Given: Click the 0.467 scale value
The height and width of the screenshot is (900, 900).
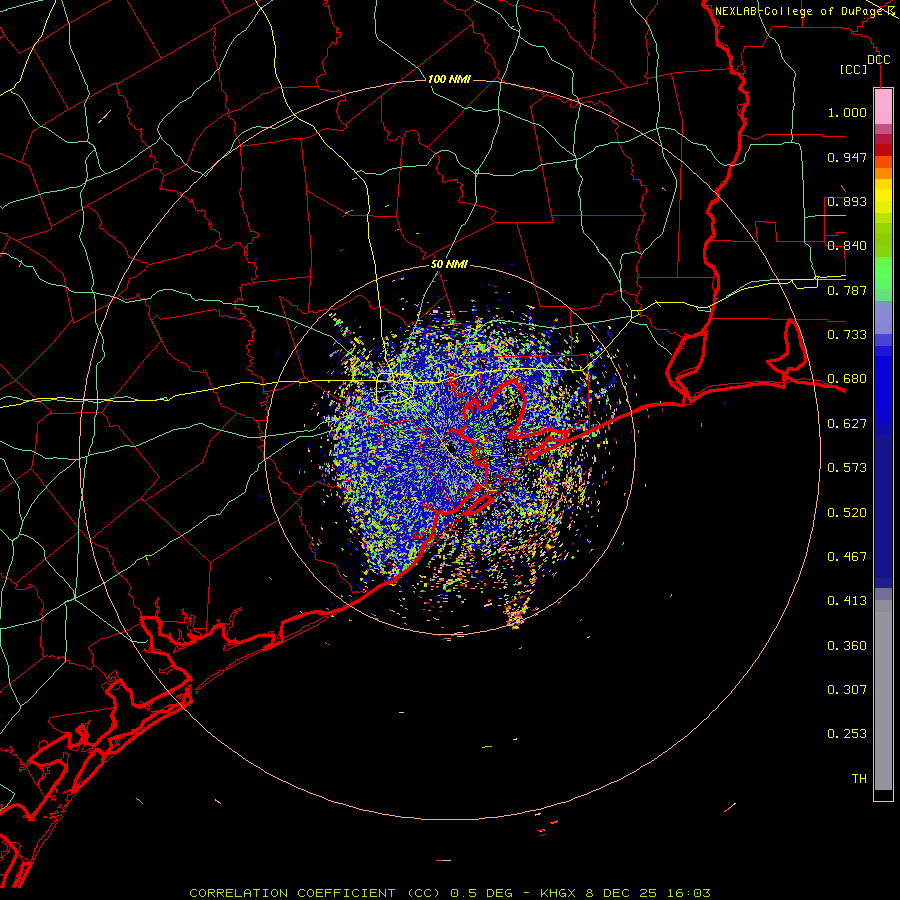Looking at the screenshot, I should pyautogui.click(x=847, y=557).
